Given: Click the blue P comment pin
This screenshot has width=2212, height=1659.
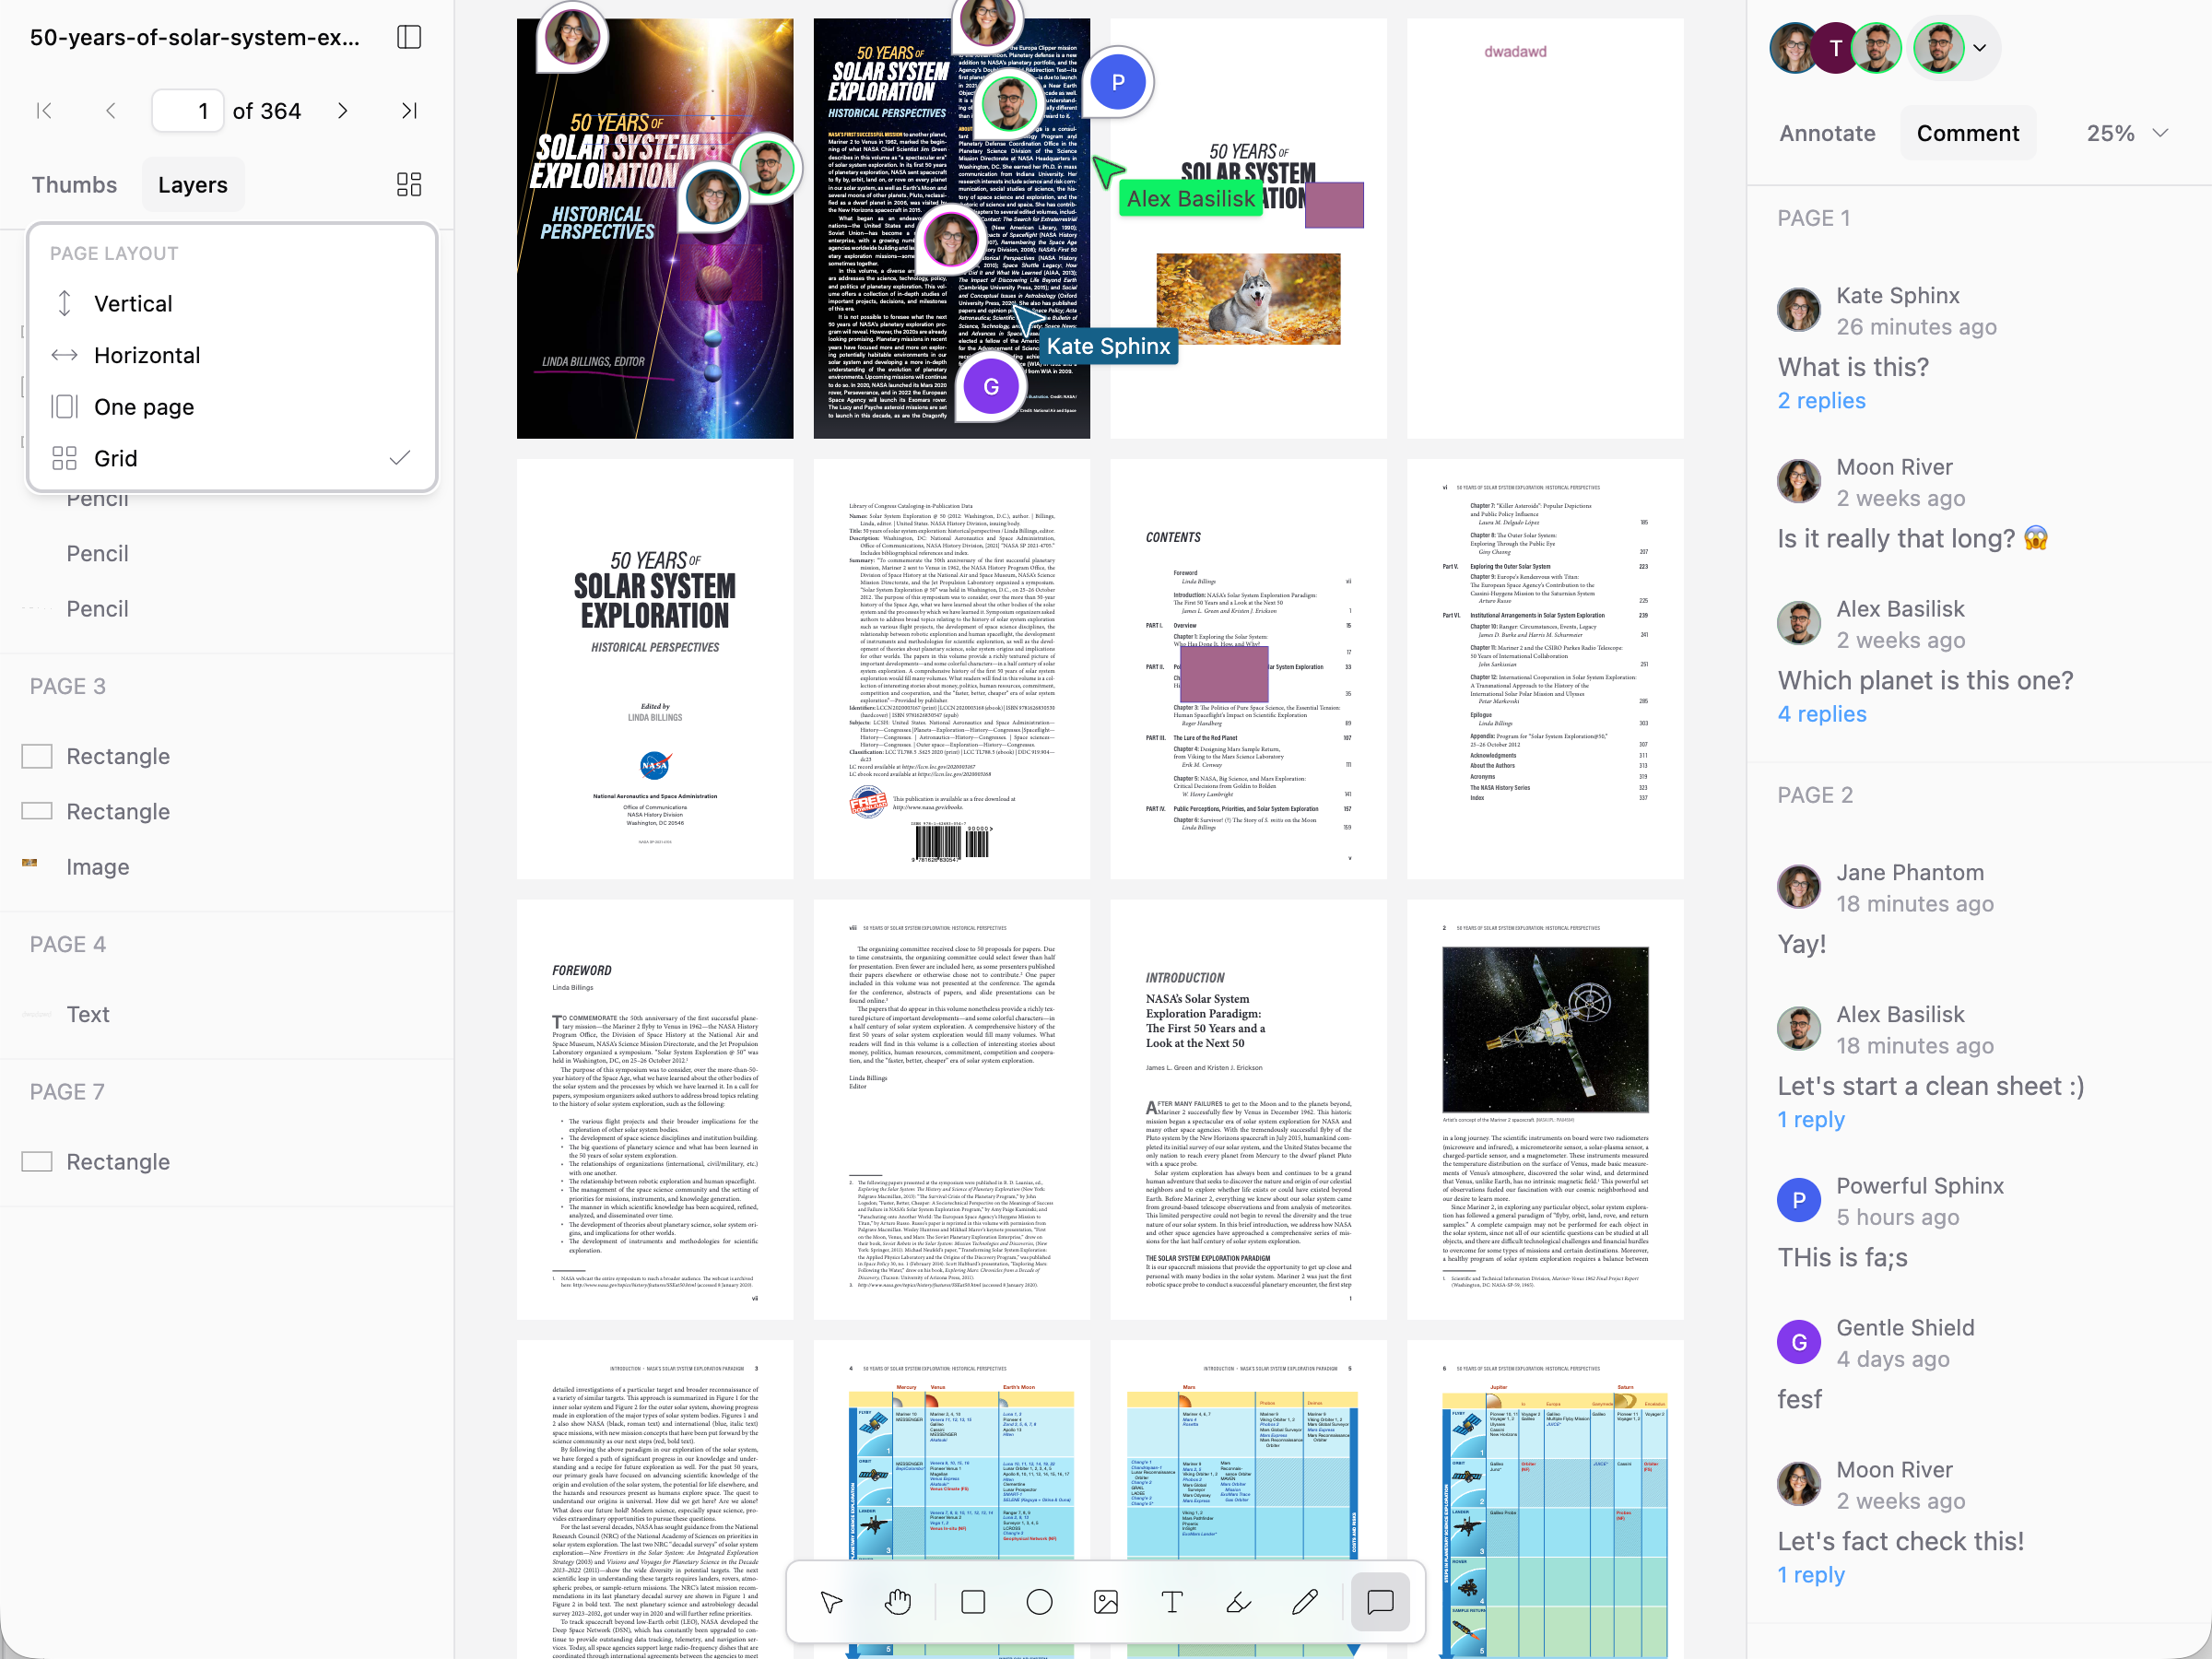Looking at the screenshot, I should point(1118,82).
